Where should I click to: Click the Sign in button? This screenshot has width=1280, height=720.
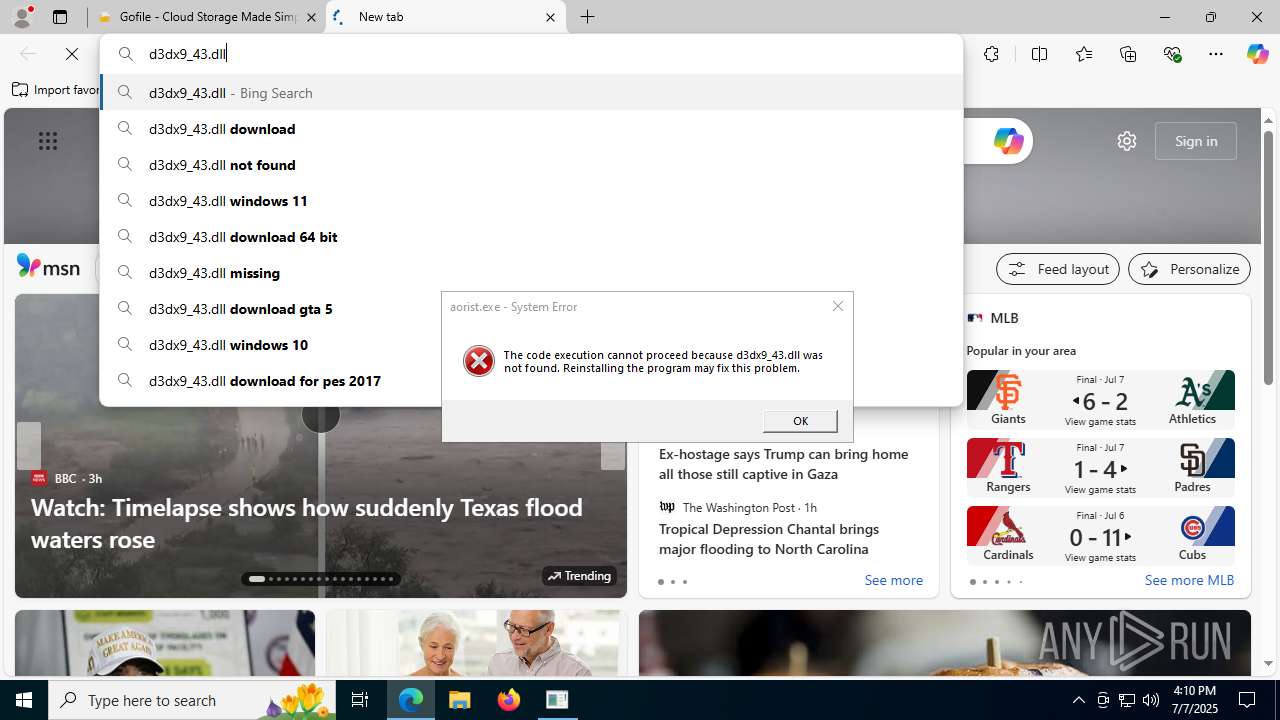point(1196,141)
